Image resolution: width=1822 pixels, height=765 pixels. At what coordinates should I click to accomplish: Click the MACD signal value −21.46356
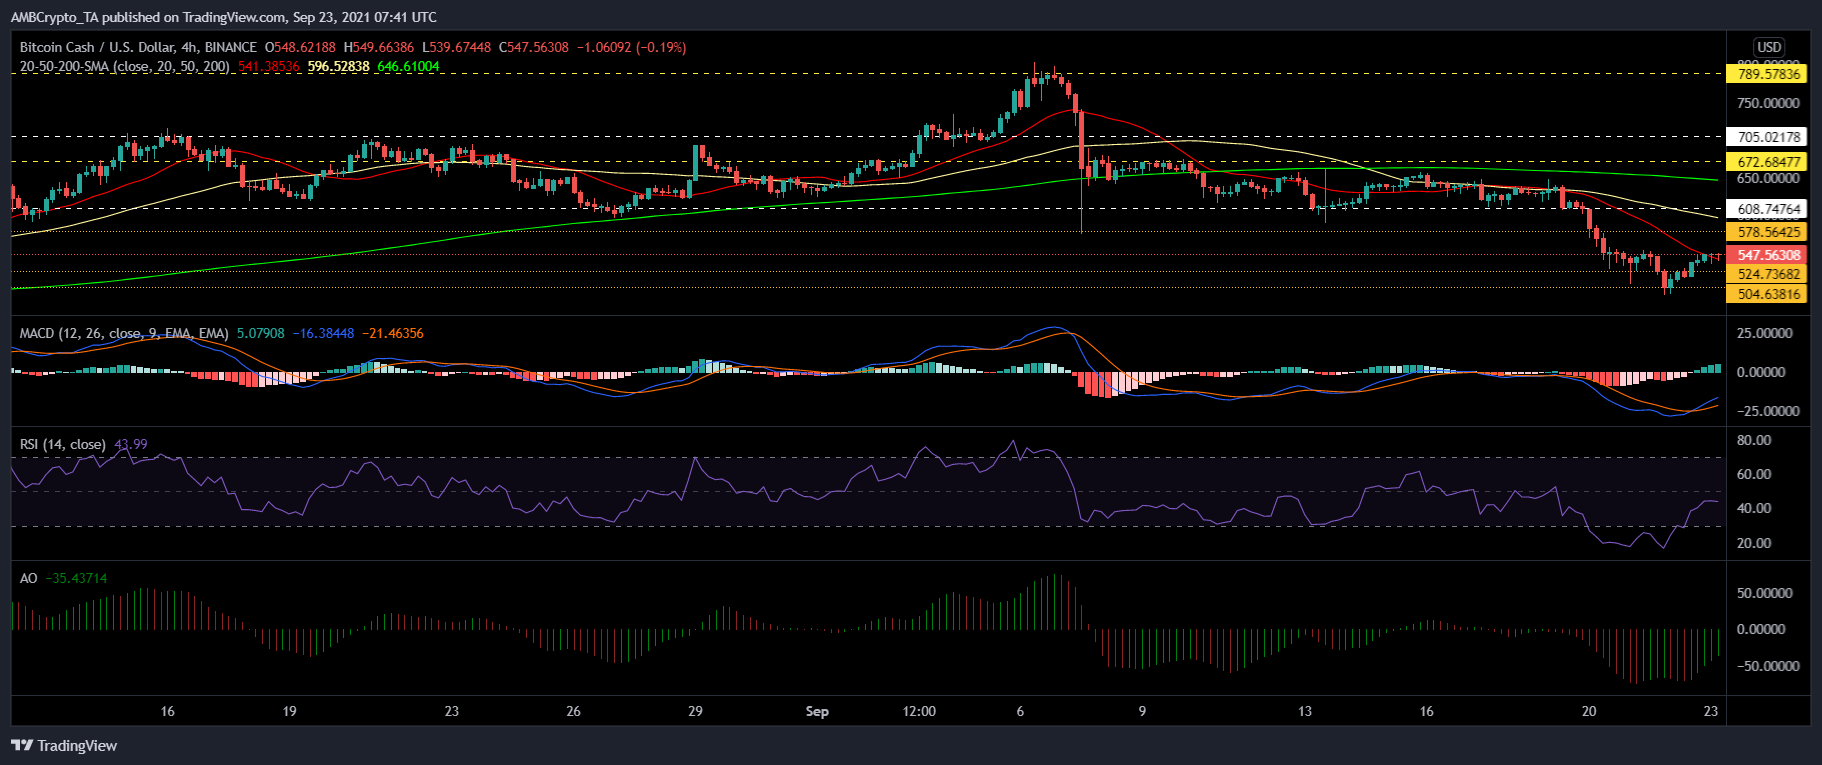coord(392,333)
